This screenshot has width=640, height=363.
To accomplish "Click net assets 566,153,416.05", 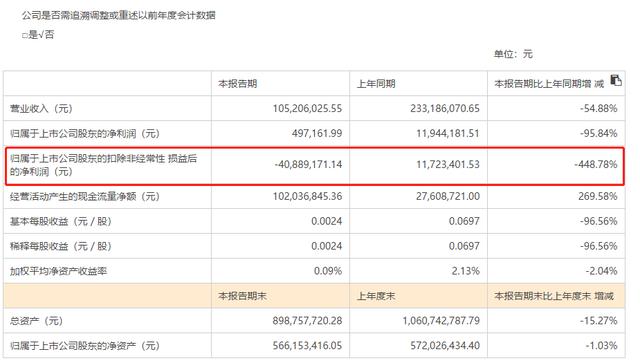I will (307, 346).
